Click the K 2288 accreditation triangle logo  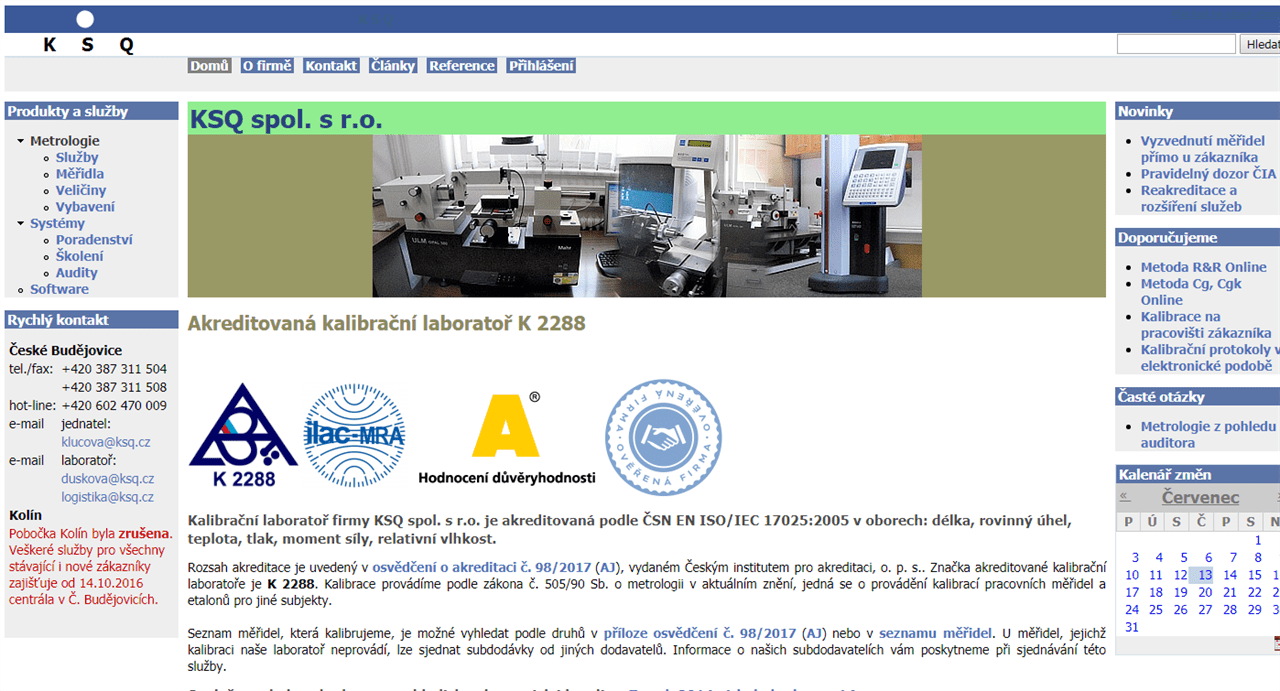tap(243, 435)
